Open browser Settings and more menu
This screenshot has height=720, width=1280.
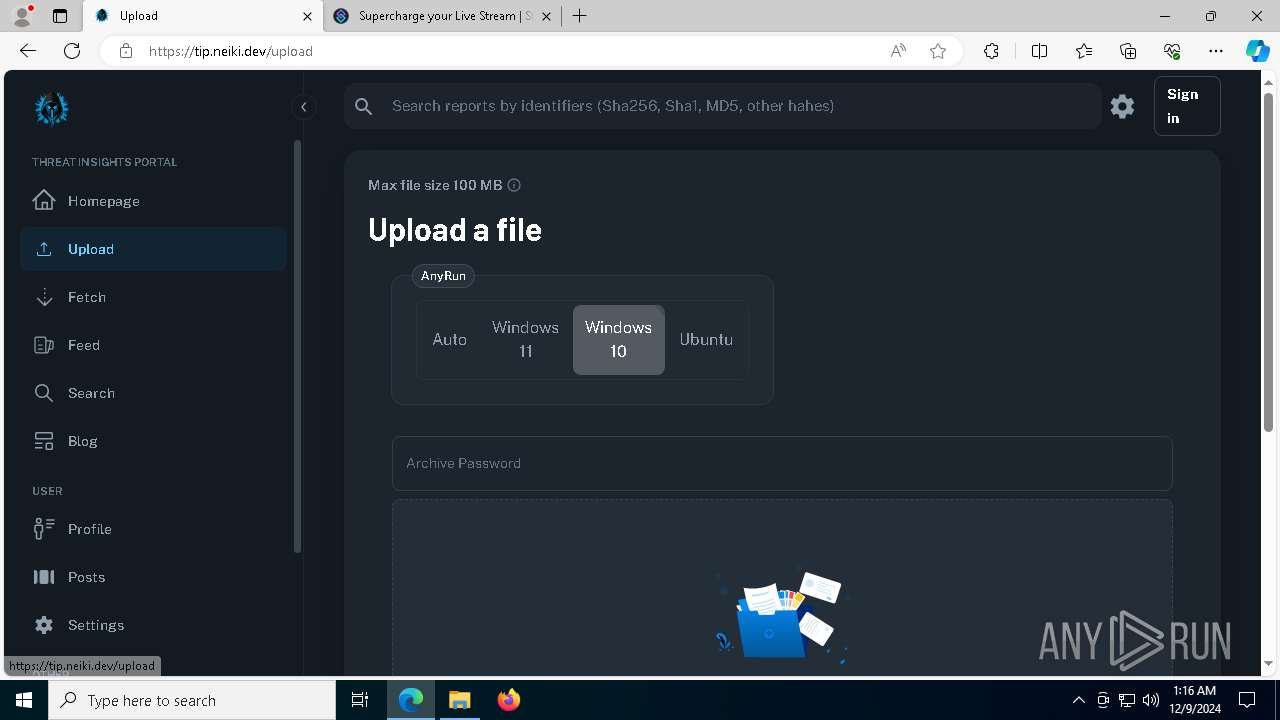pos(1216,51)
